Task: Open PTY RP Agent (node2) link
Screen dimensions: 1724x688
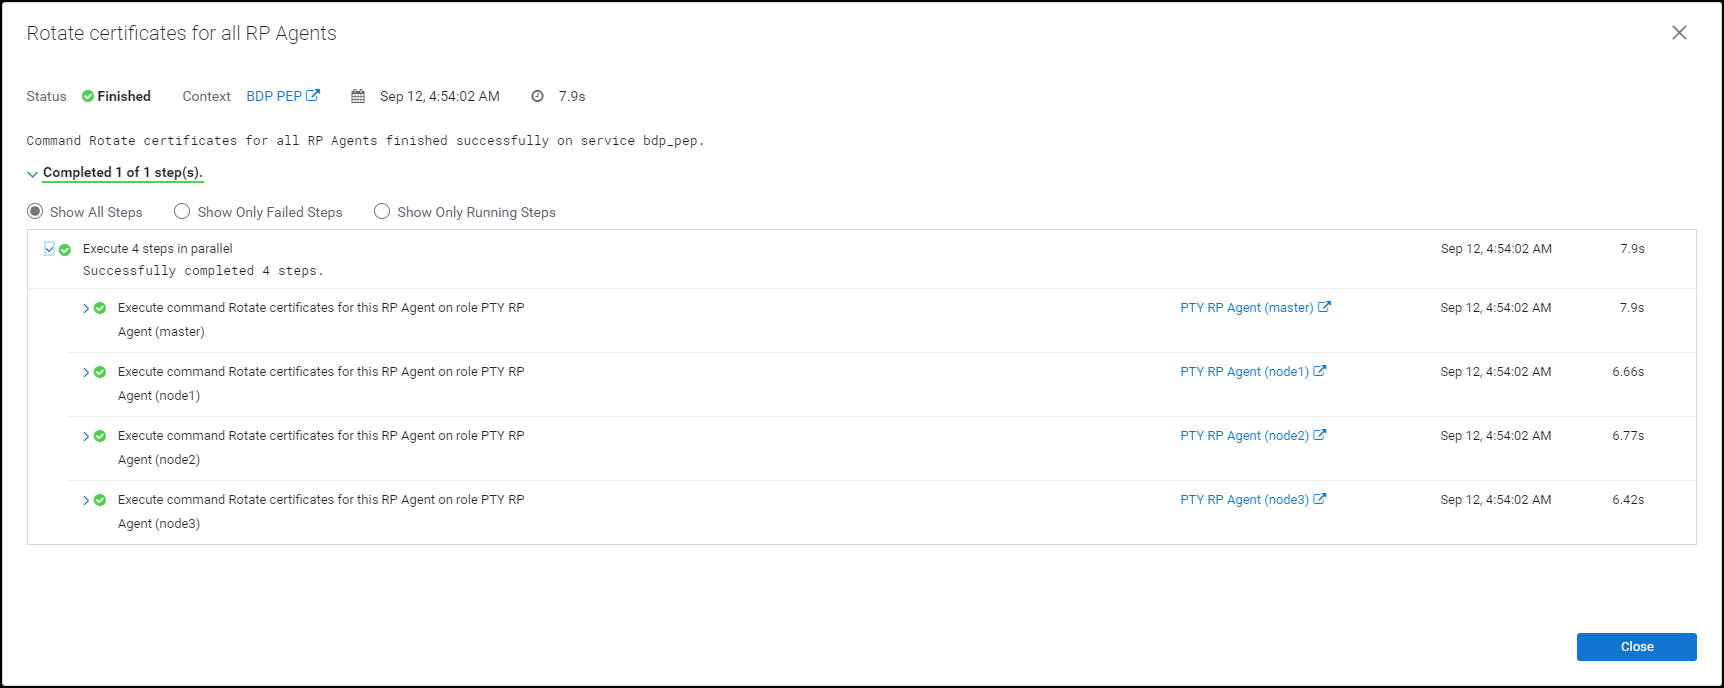Action: pyautogui.click(x=1244, y=436)
